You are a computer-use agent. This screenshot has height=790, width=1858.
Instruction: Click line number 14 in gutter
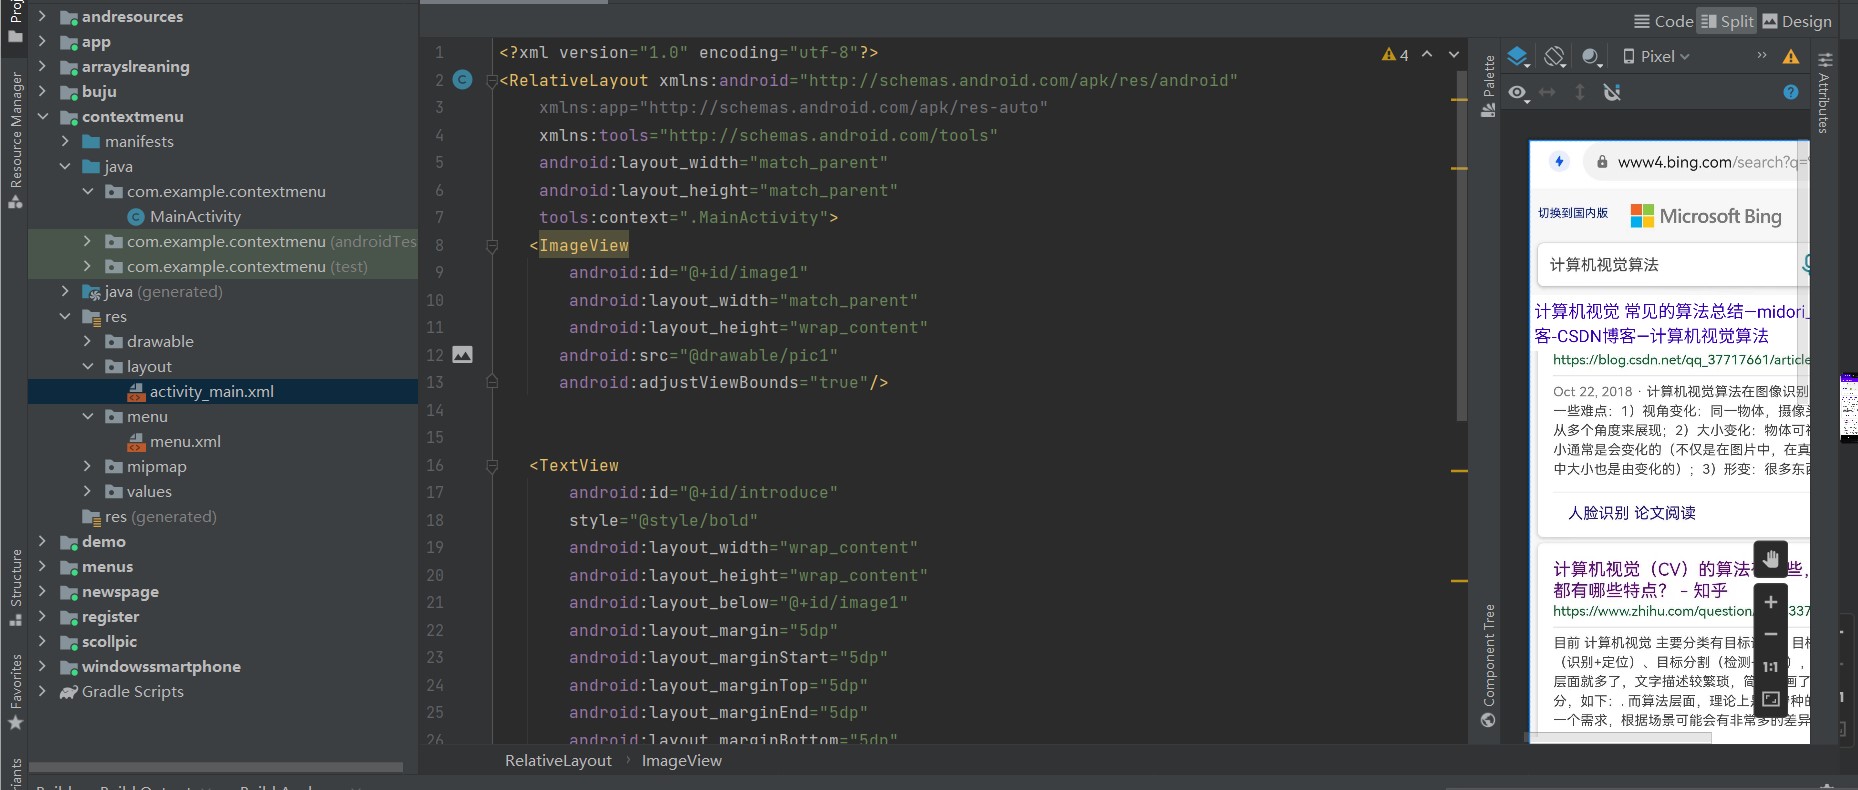pos(435,410)
